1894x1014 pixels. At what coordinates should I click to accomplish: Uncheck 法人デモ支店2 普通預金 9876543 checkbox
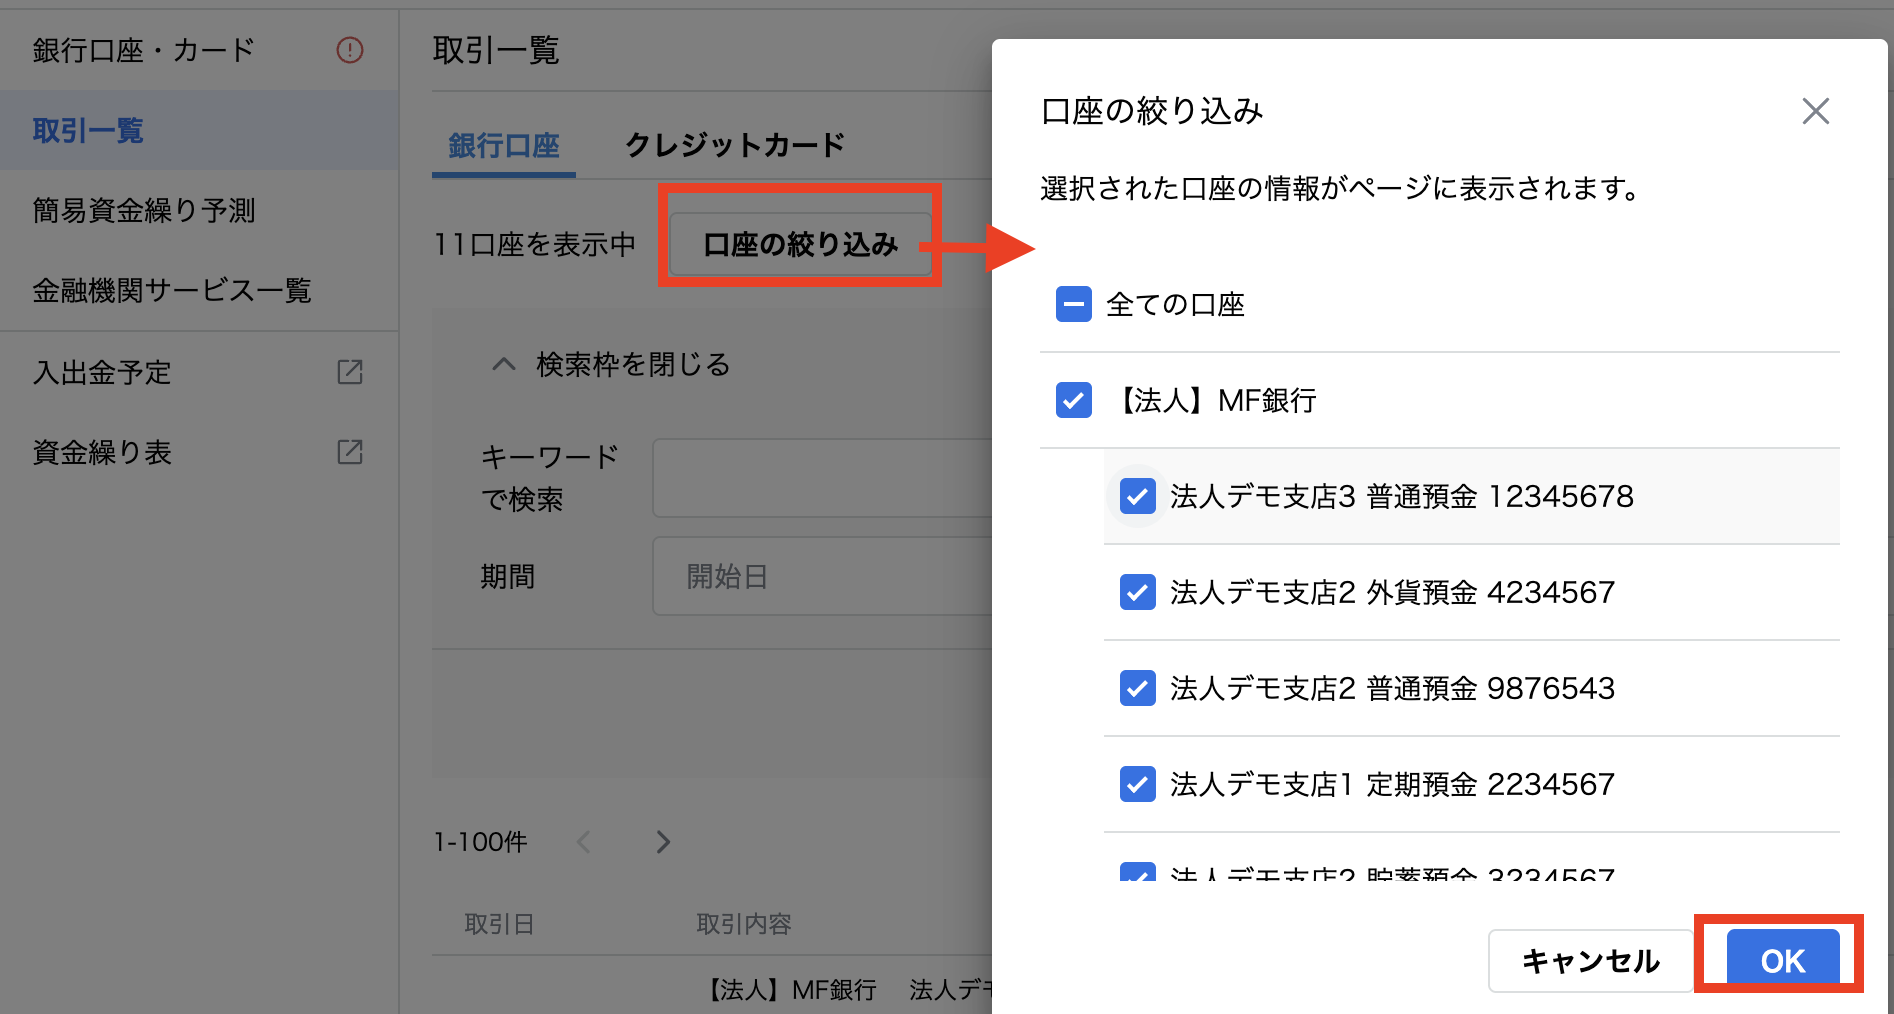tap(1138, 688)
